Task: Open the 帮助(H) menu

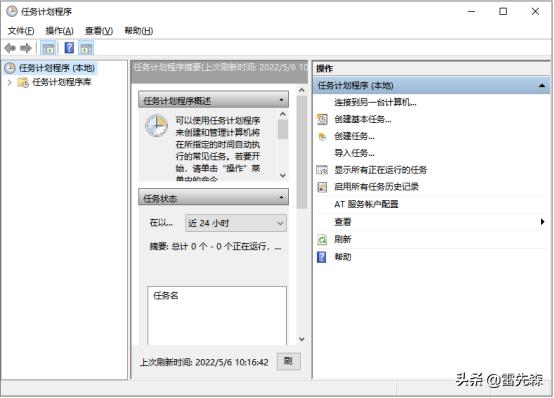Action: click(138, 31)
